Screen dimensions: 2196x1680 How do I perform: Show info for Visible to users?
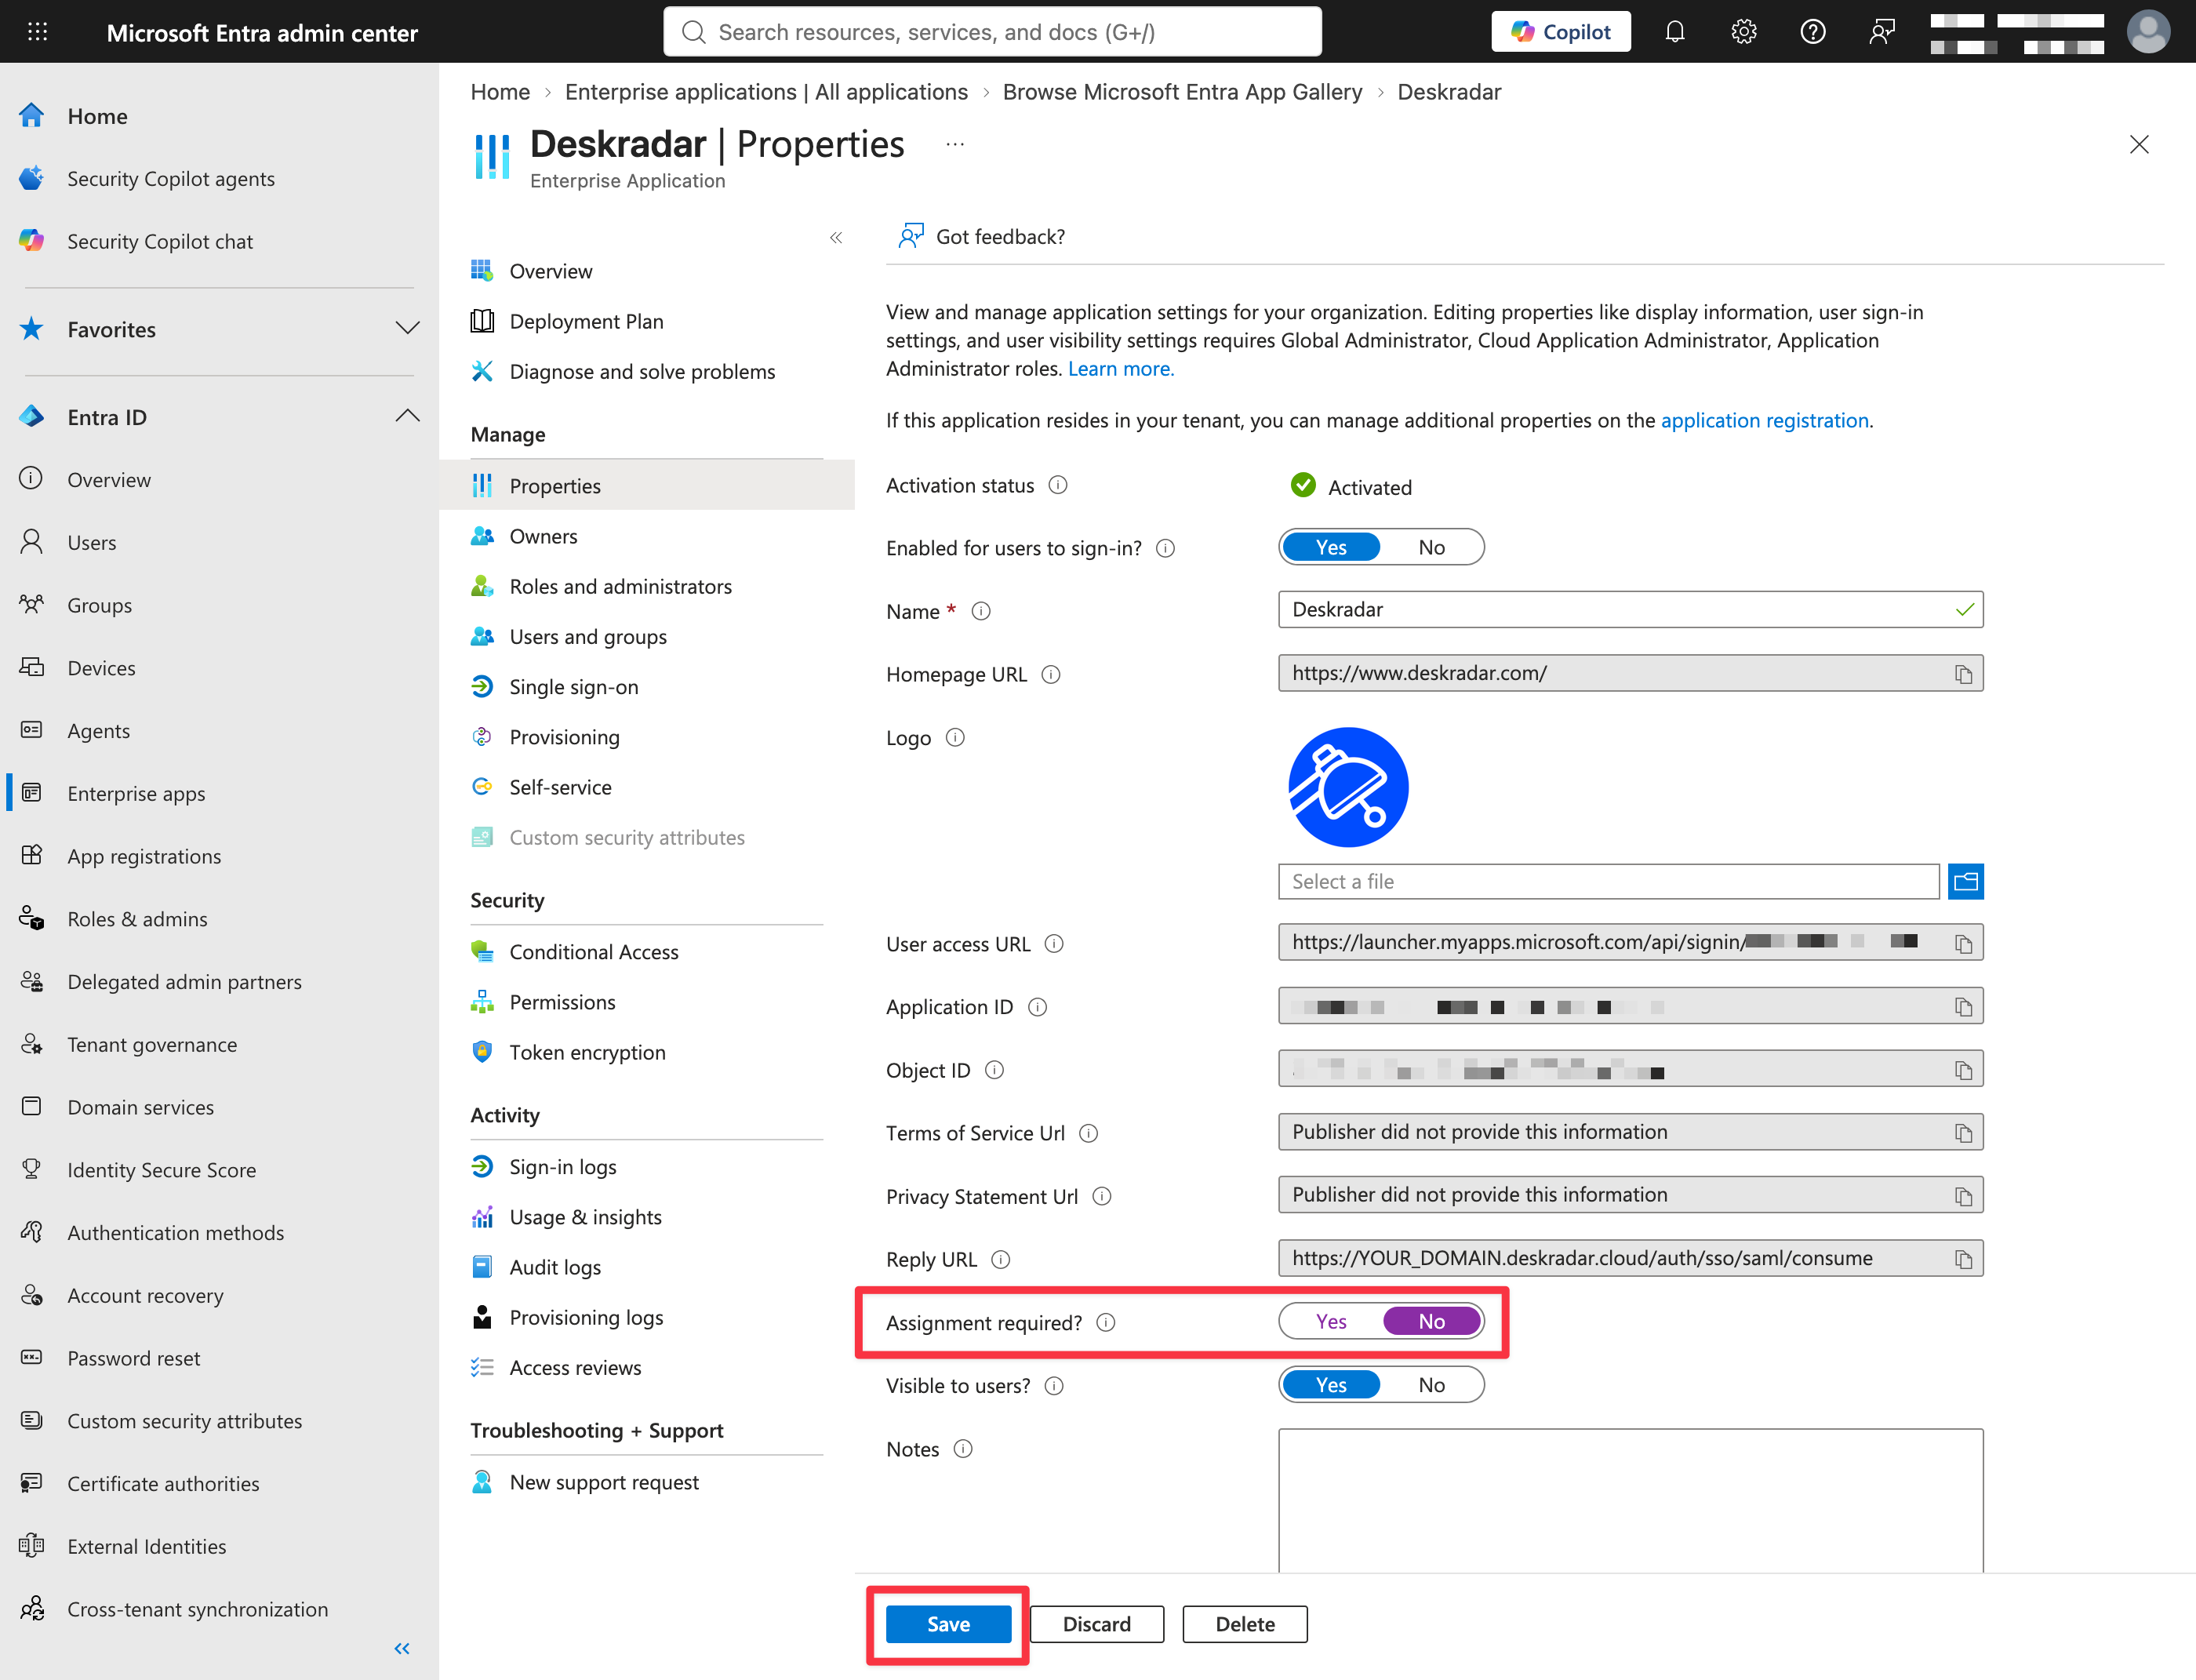pyautogui.click(x=1054, y=1385)
